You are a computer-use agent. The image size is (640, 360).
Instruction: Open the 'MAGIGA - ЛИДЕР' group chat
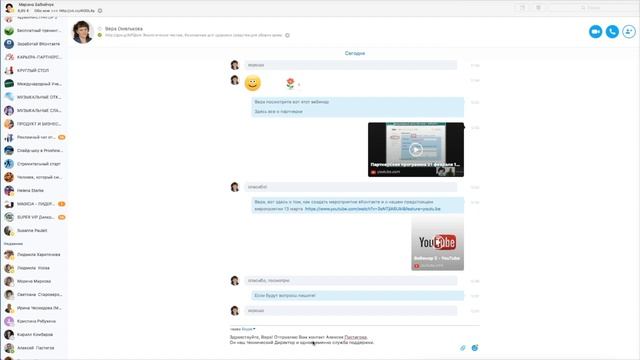click(x=34, y=204)
